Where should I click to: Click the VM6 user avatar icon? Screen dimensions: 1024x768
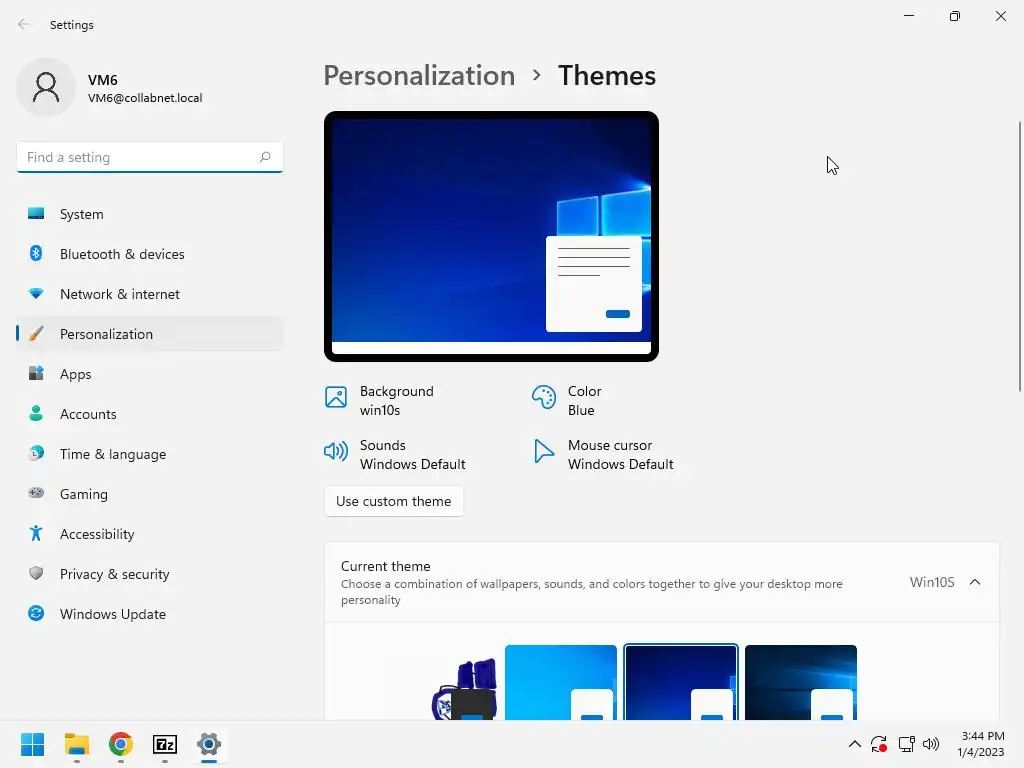tap(46, 87)
